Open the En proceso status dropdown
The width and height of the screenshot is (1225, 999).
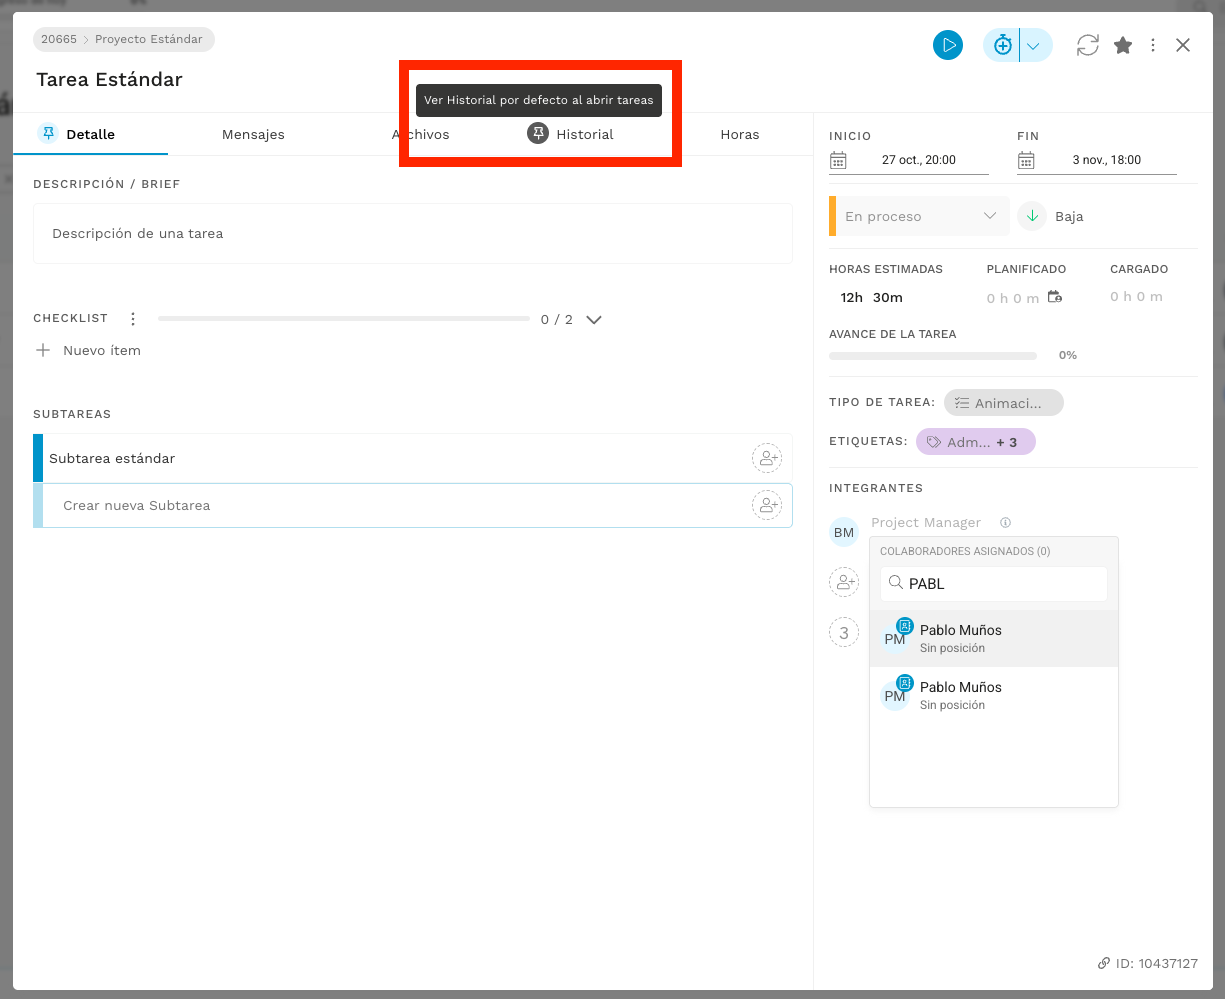[x=918, y=216]
